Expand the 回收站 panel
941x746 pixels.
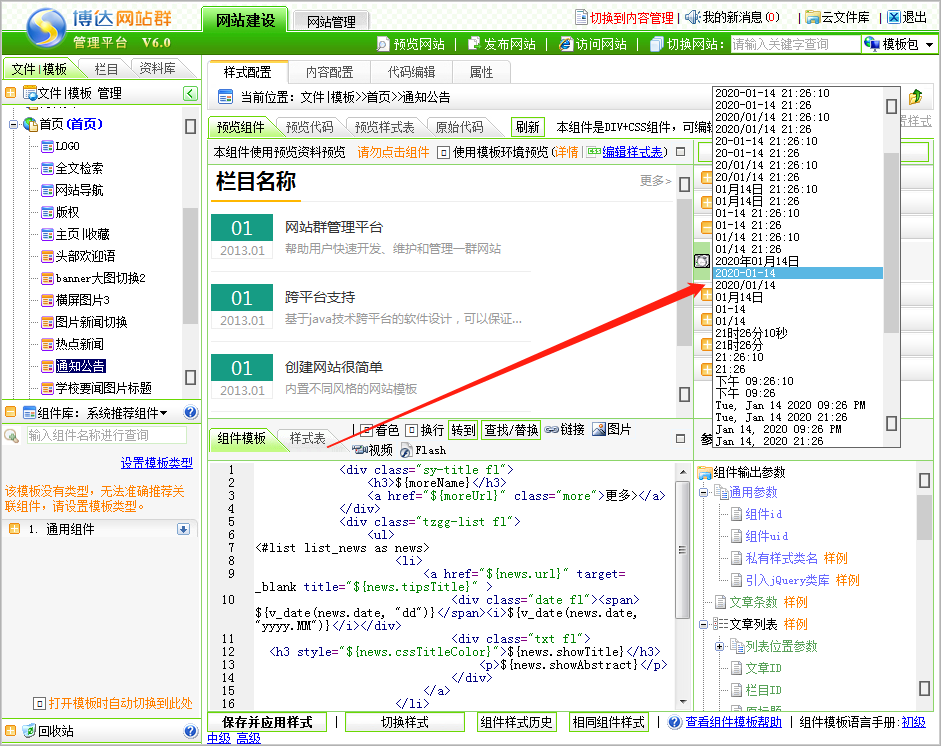coord(10,731)
